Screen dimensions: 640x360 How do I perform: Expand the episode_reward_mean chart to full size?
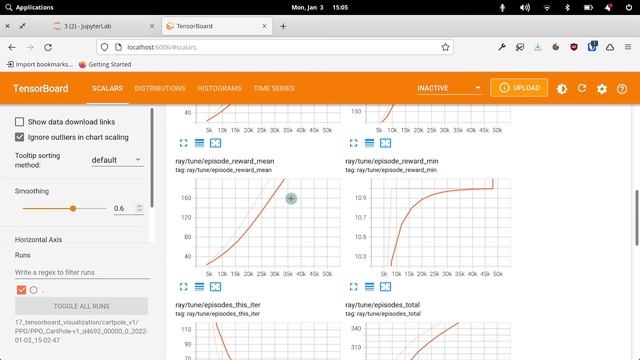pos(183,287)
